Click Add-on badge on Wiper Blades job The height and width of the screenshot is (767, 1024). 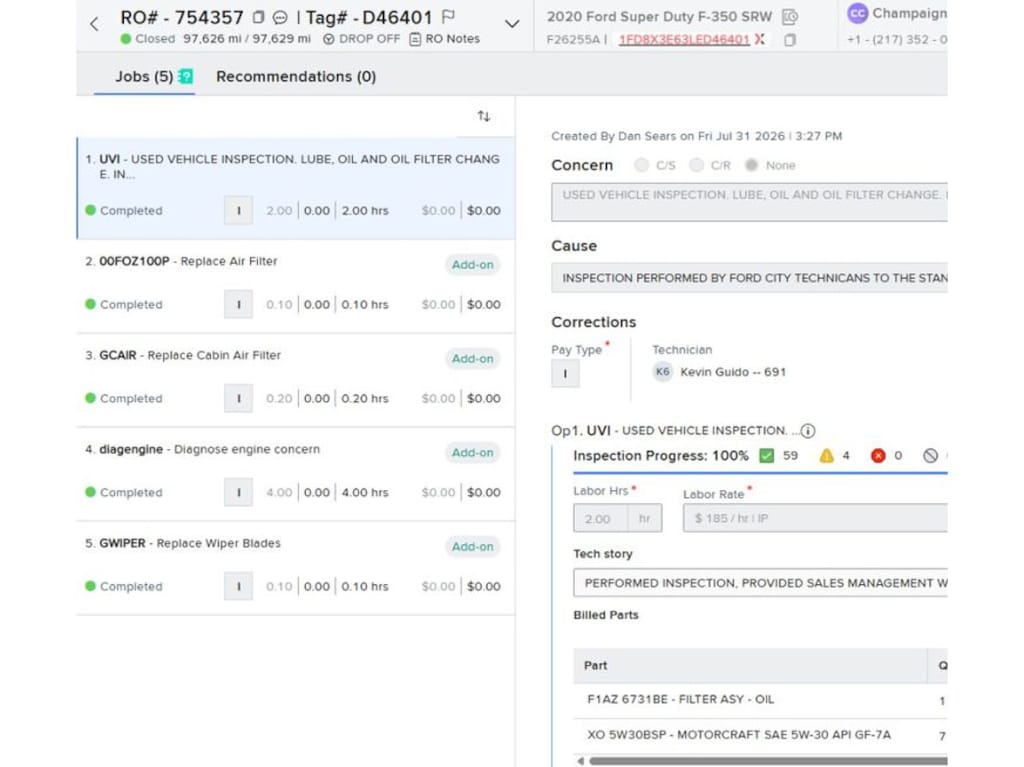point(473,547)
